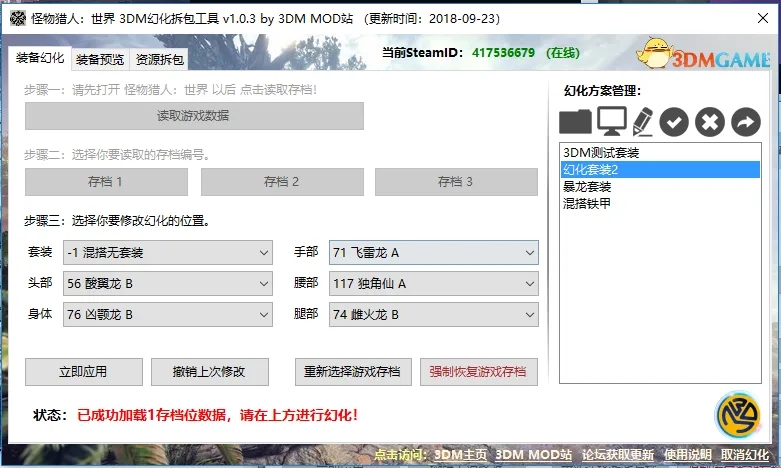Close the 3DM幻化拆包工具 window

[x=763, y=18]
